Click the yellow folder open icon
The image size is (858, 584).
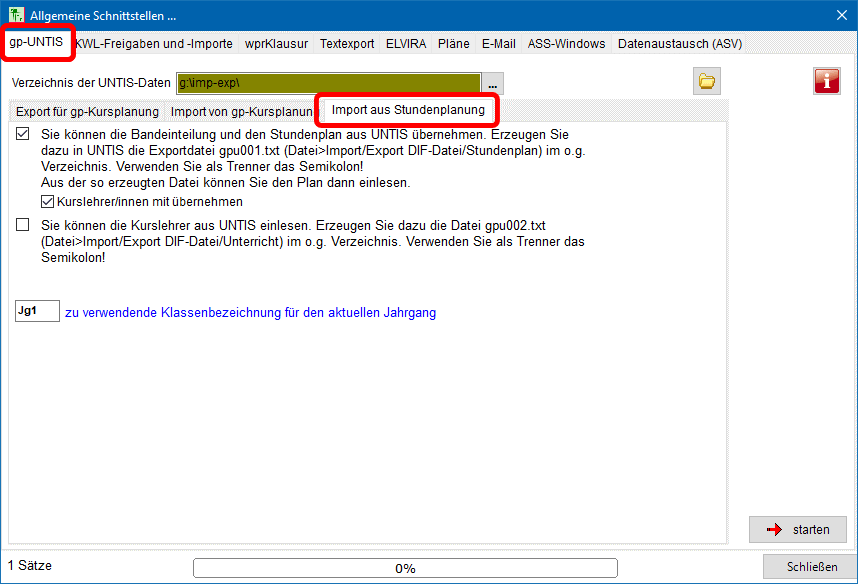click(x=707, y=82)
